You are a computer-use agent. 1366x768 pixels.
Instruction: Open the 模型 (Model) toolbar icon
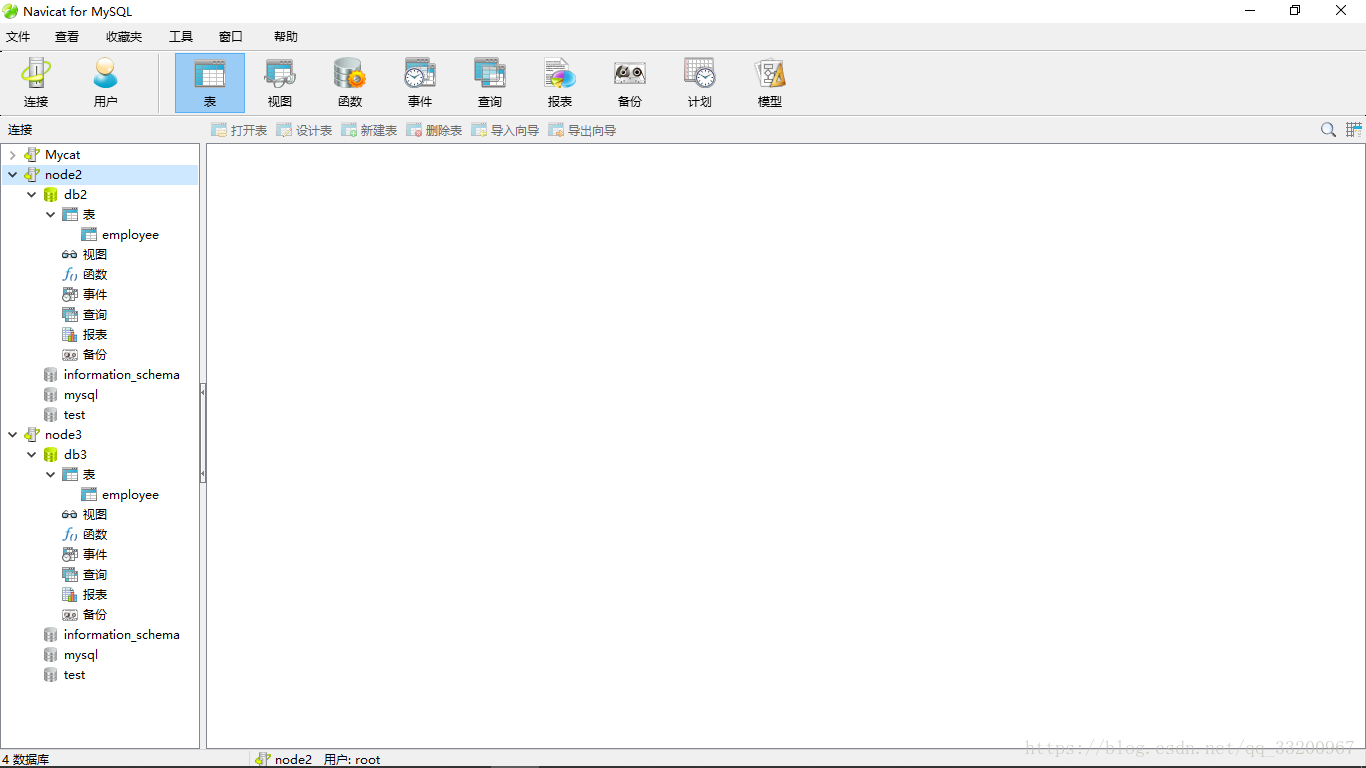pos(770,82)
